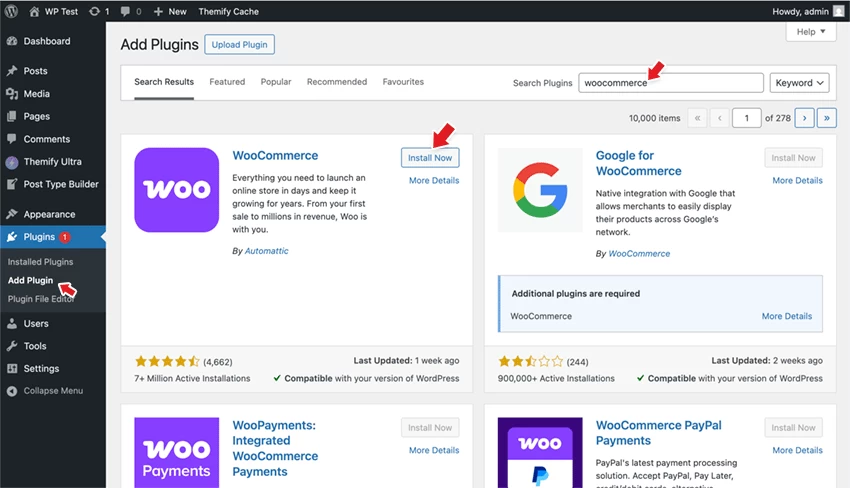
Task: Click the Woo PayPal logo thumbnail
Action: pyautogui.click(x=540, y=453)
